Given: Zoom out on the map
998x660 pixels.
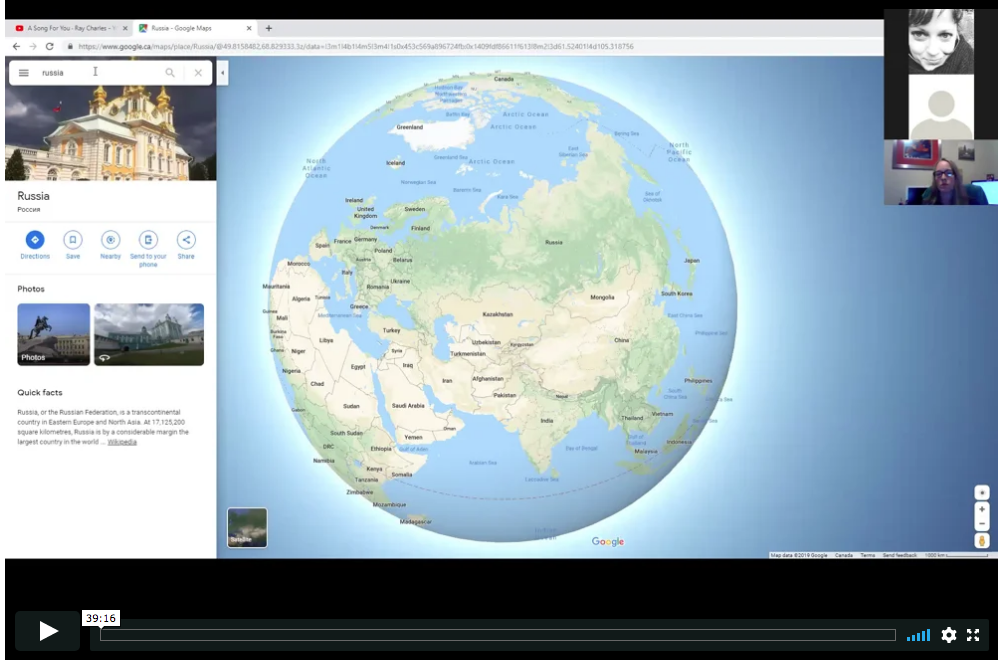Looking at the screenshot, I should tap(981, 524).
